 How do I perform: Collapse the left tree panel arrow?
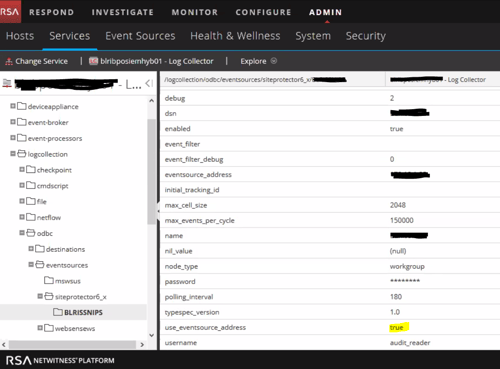[x=149, y=83]
